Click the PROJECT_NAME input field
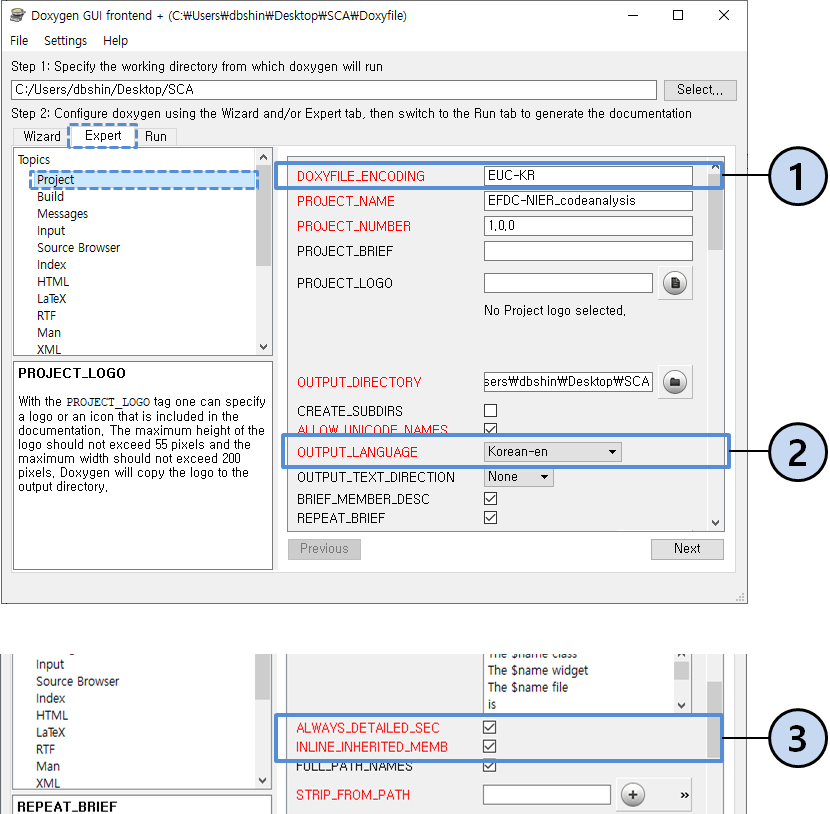 tap(588, 201)
